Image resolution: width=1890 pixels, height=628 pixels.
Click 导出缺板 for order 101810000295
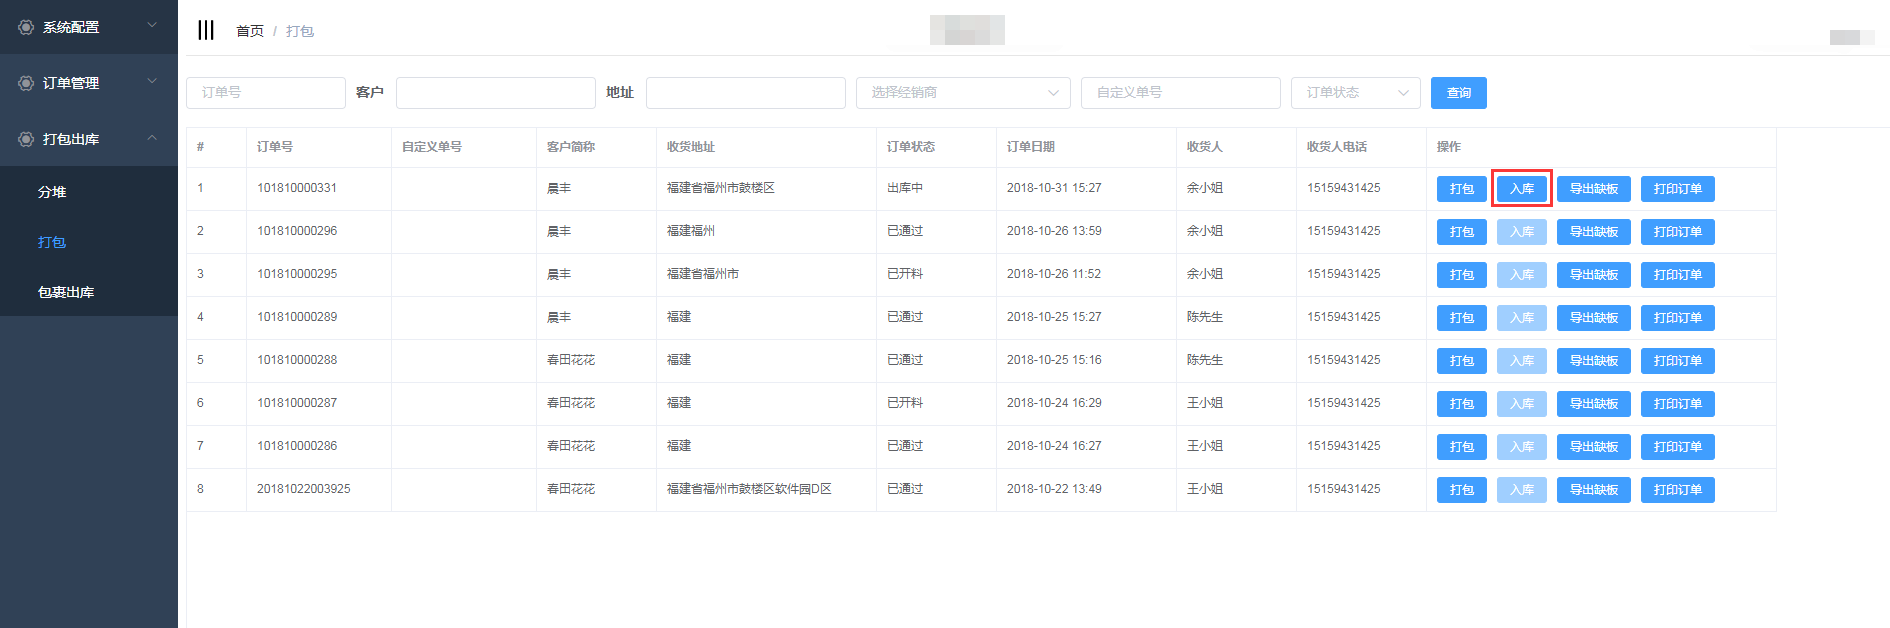[1594, 275]
